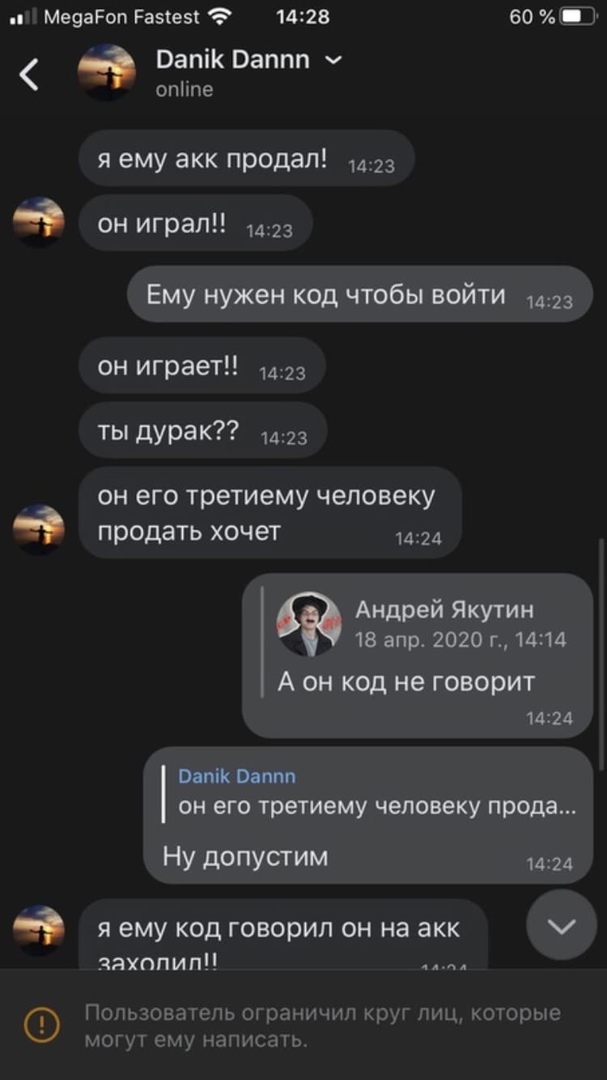Jump to latest messages with down-arrow button
Image resolution: width=607 pixels, height=1080 pixels.
click(561, 926)
